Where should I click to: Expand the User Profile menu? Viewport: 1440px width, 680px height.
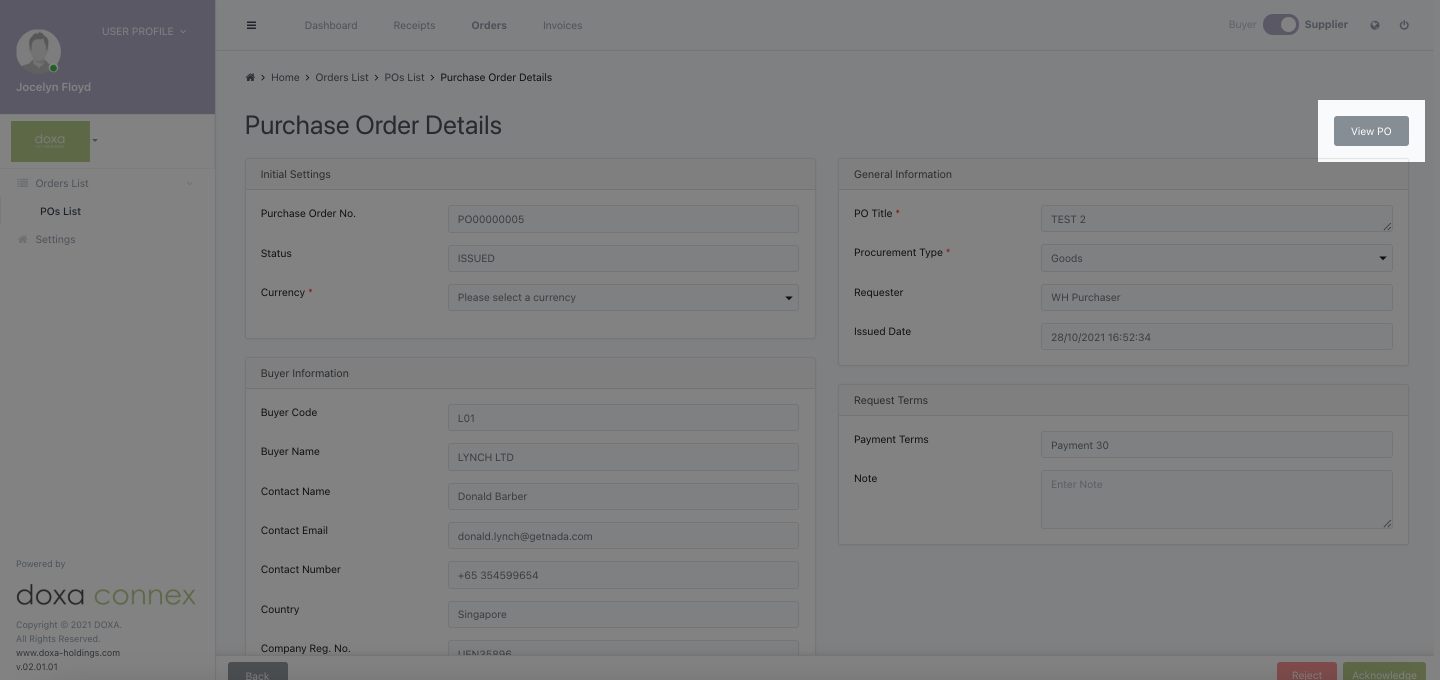(143, 31)
